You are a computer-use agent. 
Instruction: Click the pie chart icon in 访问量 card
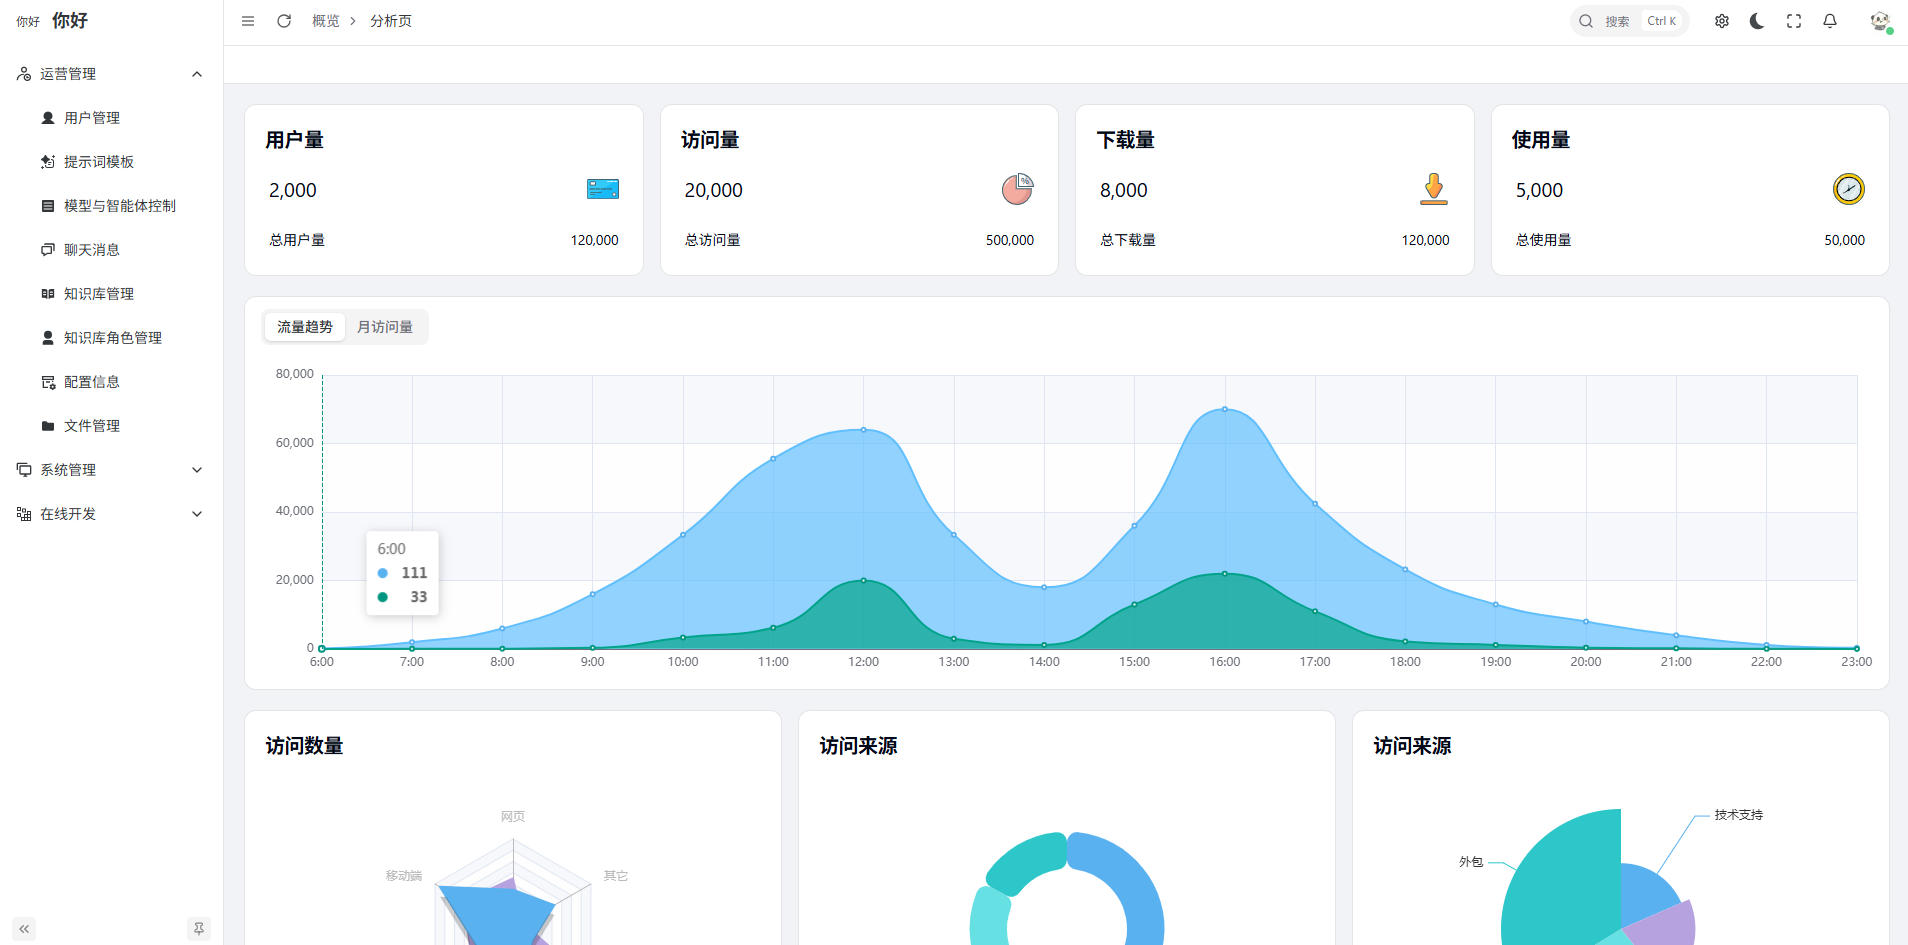1017,189
